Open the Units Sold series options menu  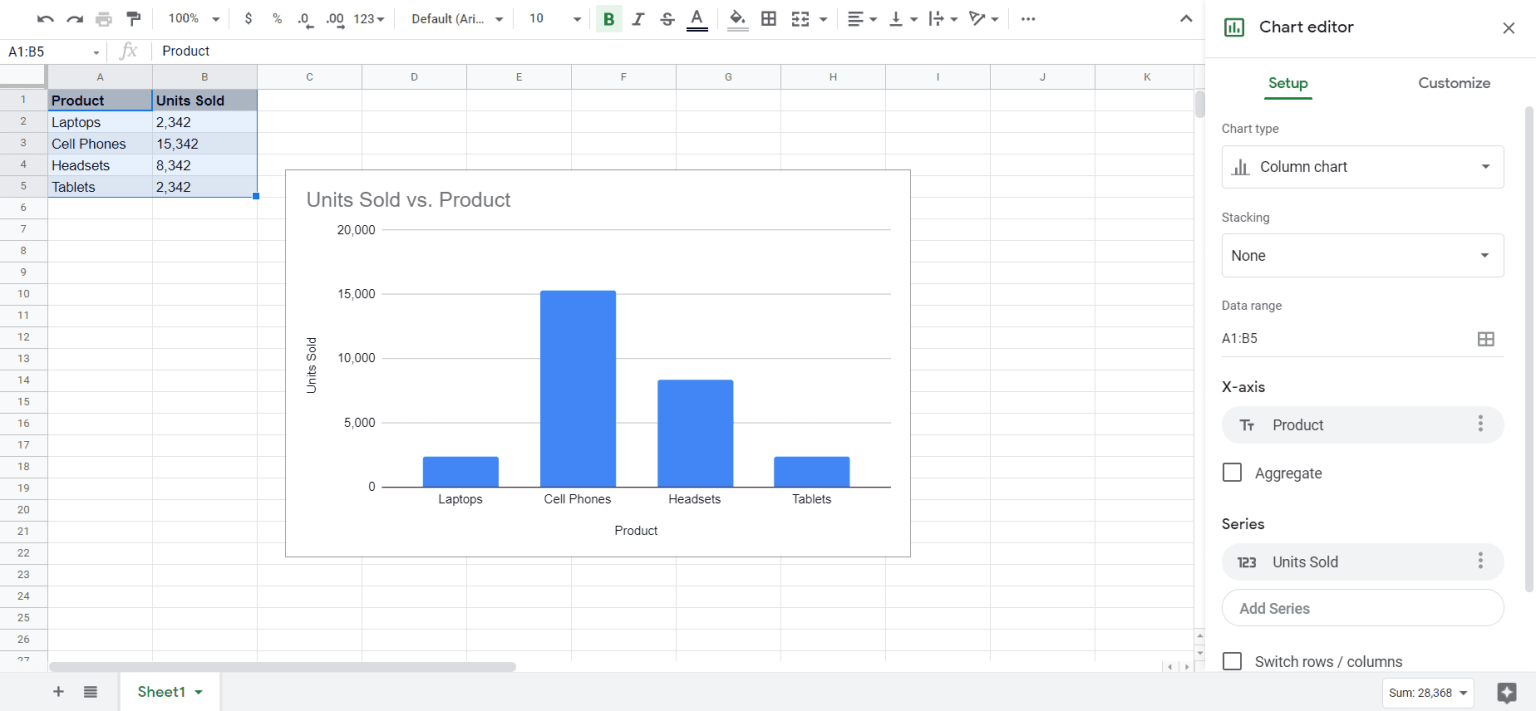pyautogui.click(x=1481, y=561)
